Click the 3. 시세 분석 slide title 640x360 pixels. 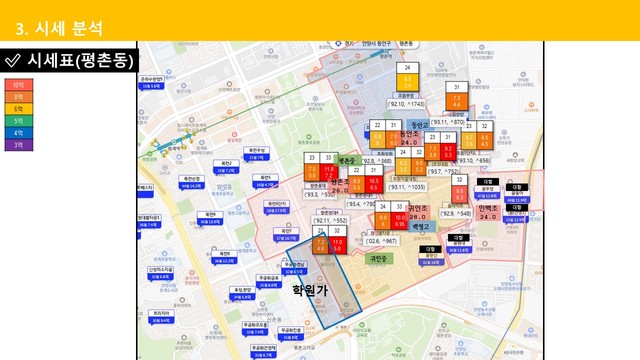pyautogui.click(x=59, y=29)
